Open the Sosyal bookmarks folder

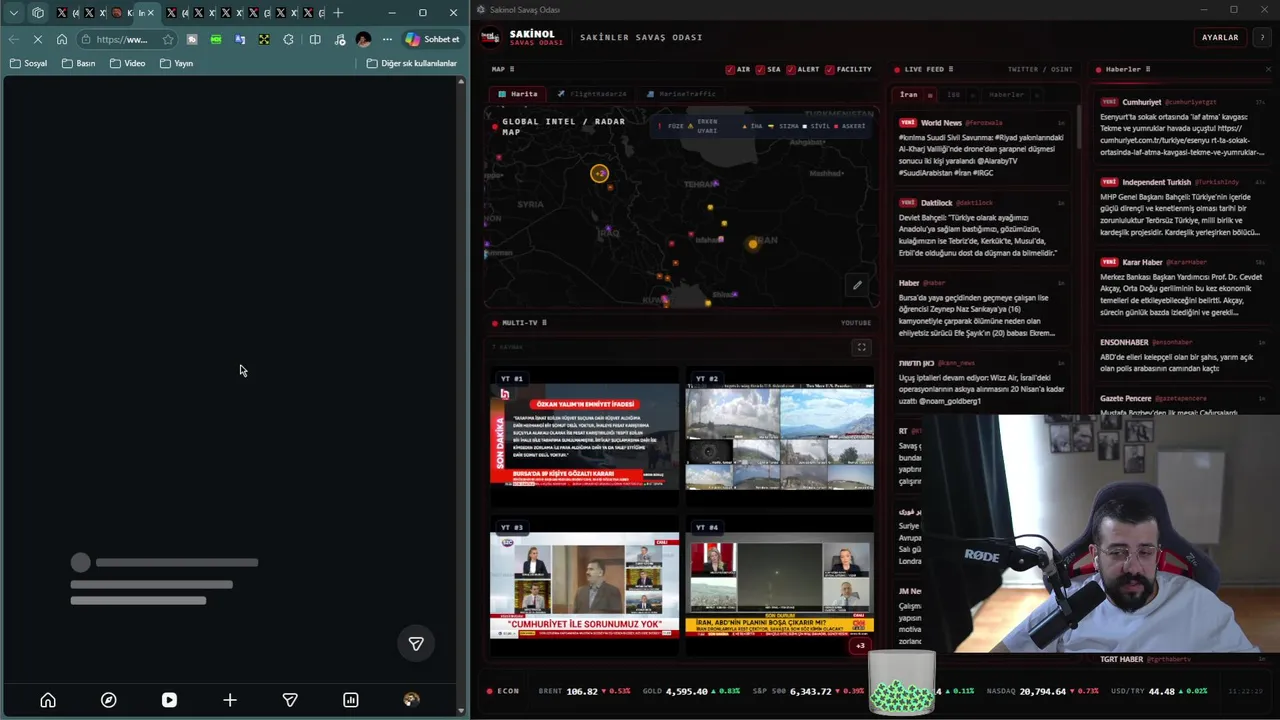point(28,63)
